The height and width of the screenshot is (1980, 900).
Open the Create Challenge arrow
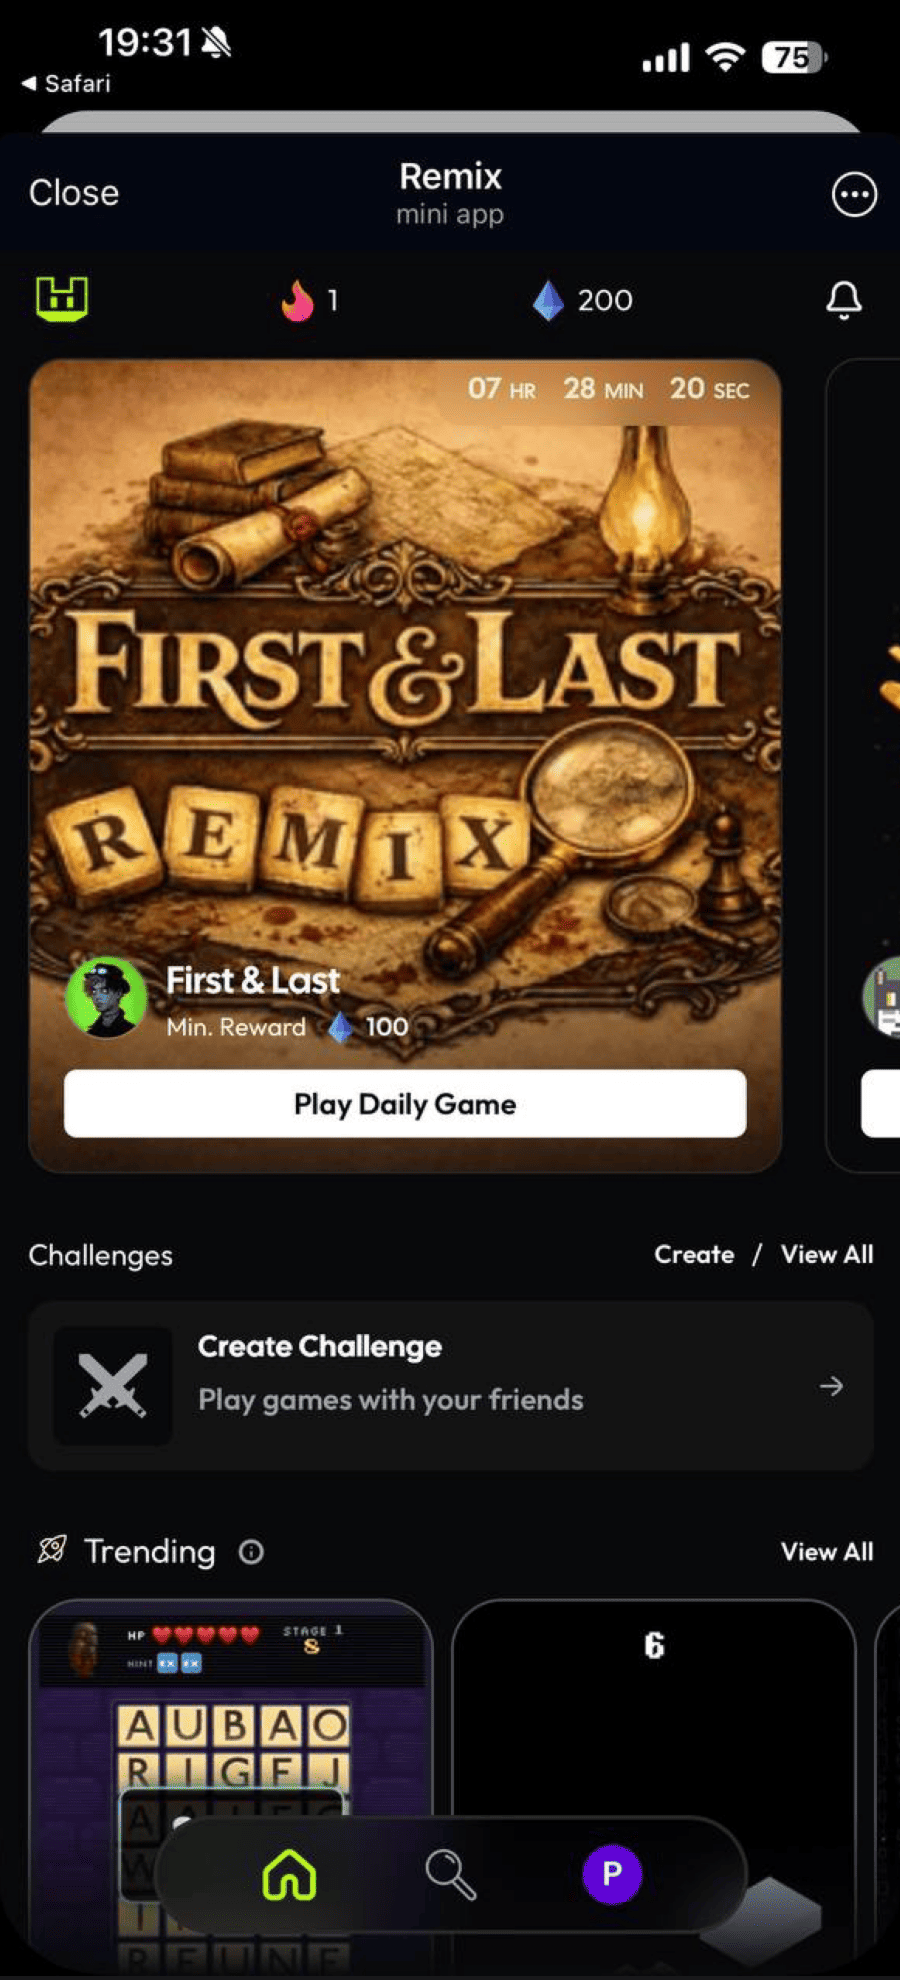click(831, 1386)
